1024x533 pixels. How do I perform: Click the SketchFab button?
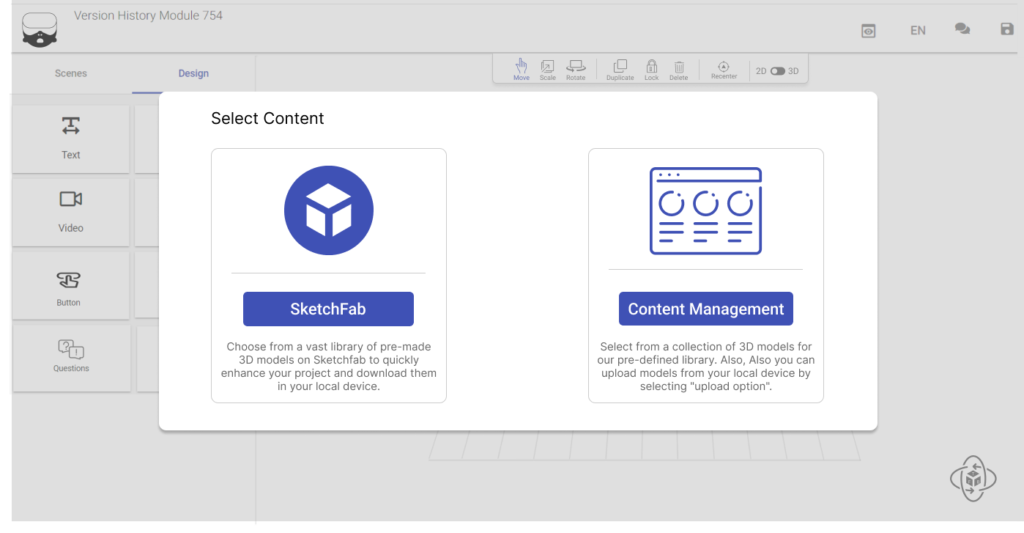coord(328,309)
